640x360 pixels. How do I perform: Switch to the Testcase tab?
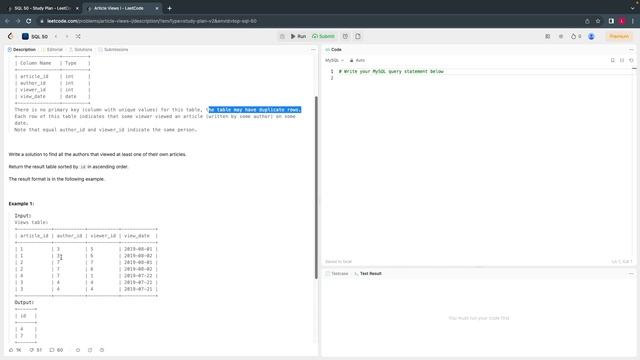[x=337, y=273]
